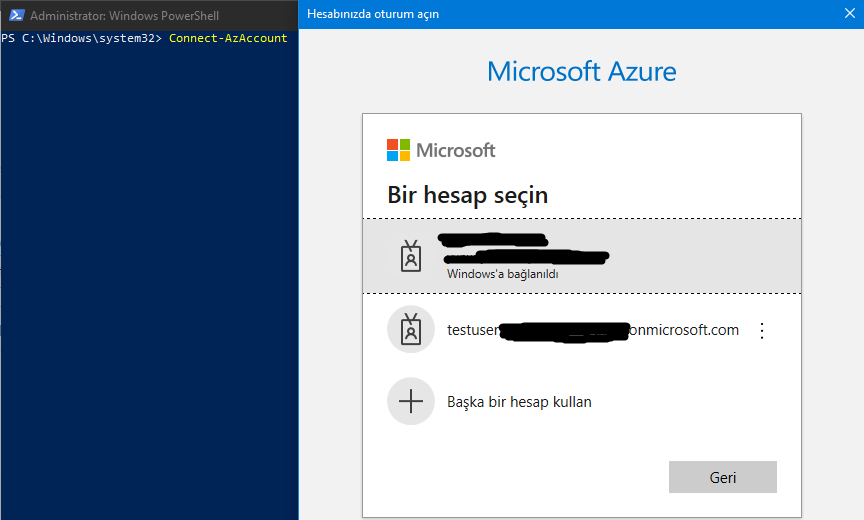Click the Microsoft logo in the sign-in box
The image size is (864, 520).
tap(441, 150)
